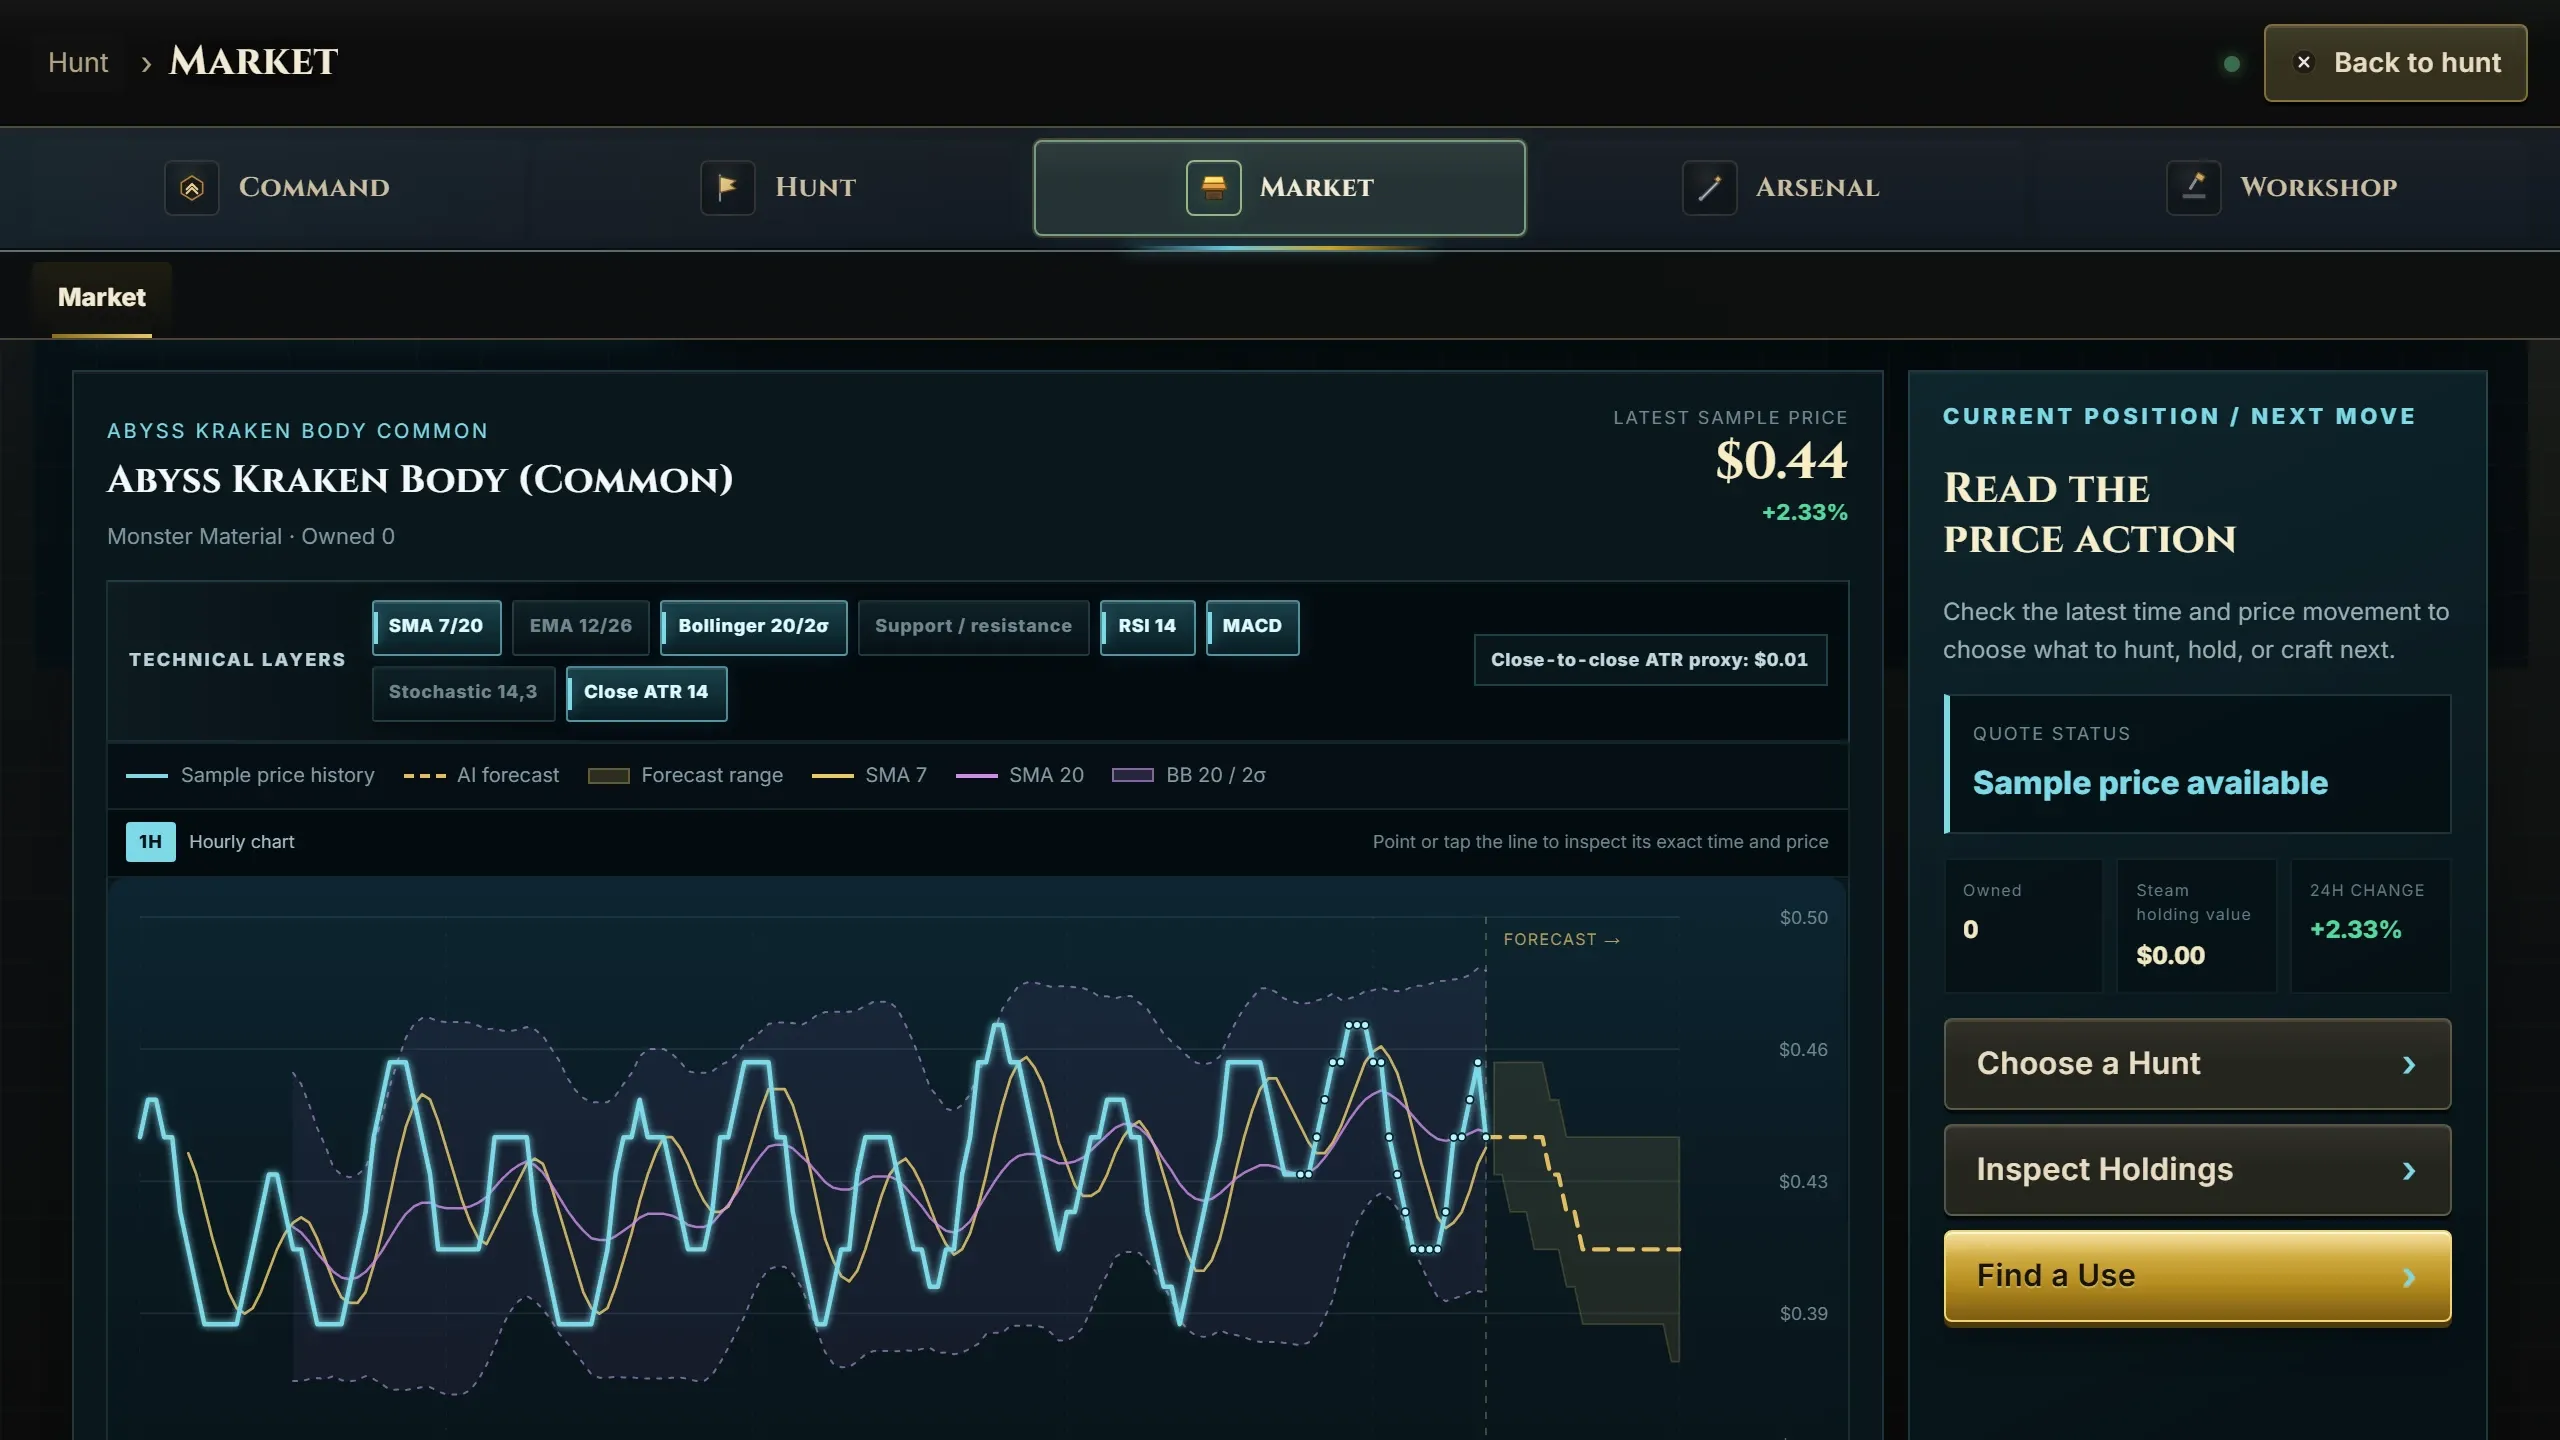Screen dimensions: 2560x1440
Task: Click the $0.43 price axis label
Action: 1803,1182
